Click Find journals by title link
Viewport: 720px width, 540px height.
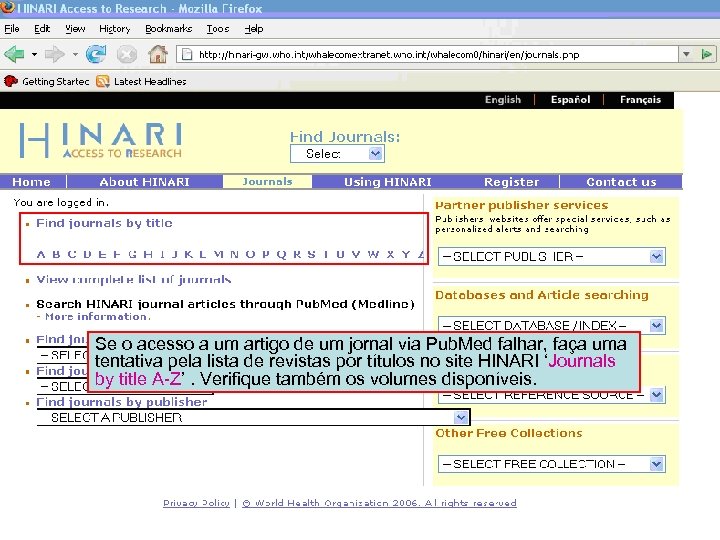click(x=104, y=223)
